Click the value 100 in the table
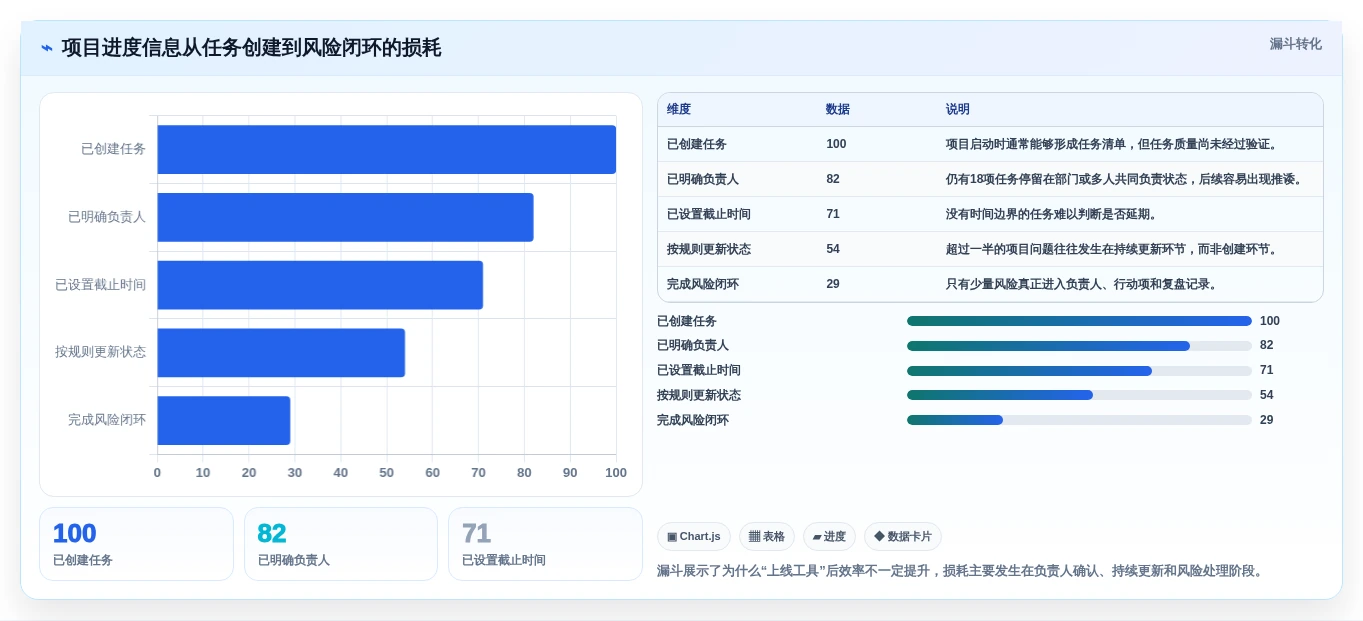This screenshot has width=1363, height=621. coord(836,144)
